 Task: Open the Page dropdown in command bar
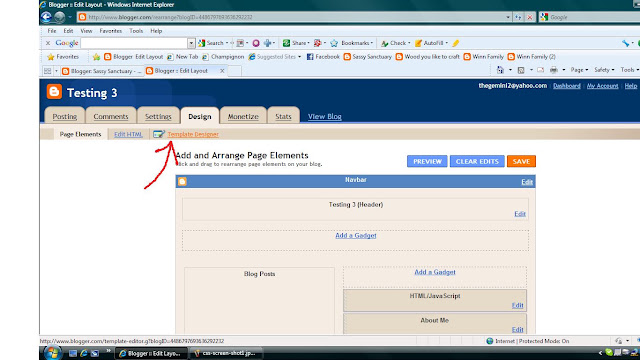point(579,70)
